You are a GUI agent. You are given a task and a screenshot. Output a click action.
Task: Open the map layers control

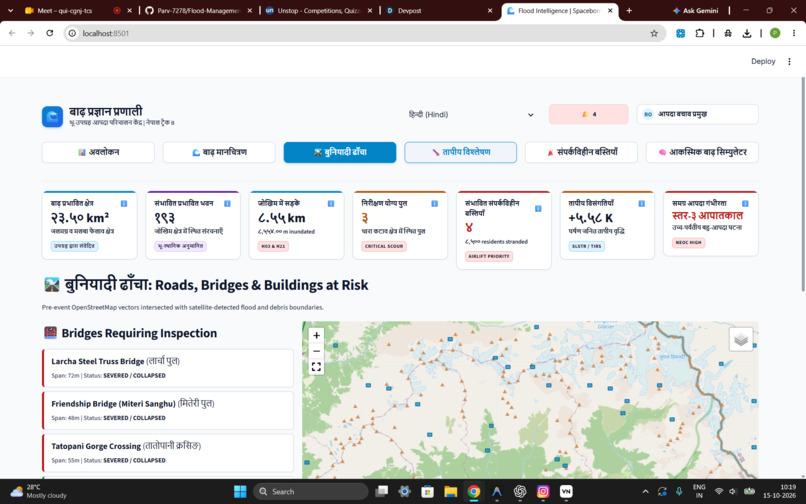point(741,339)
